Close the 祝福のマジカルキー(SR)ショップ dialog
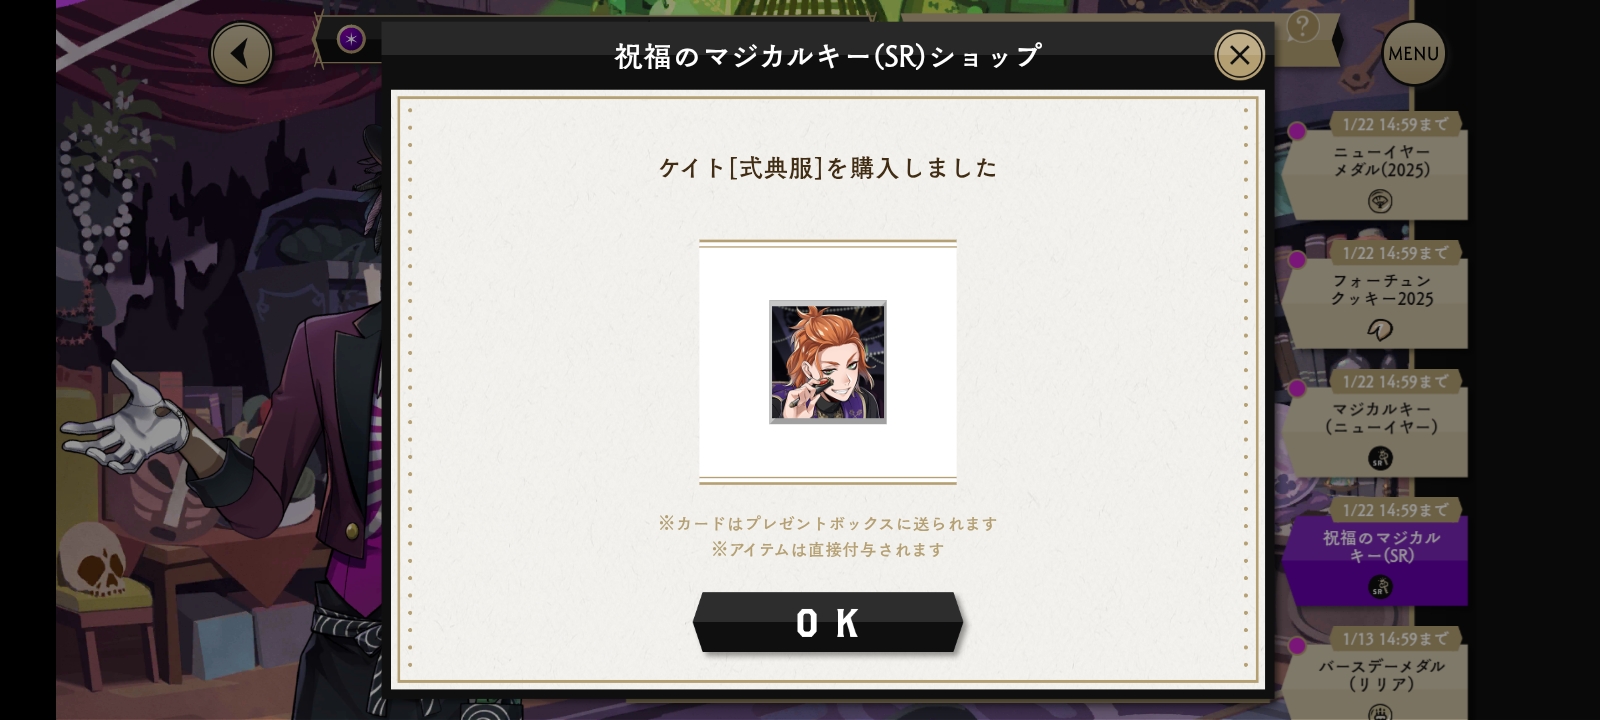The height and width of the screenshot is (720, 1600). tap(1239, 55)
